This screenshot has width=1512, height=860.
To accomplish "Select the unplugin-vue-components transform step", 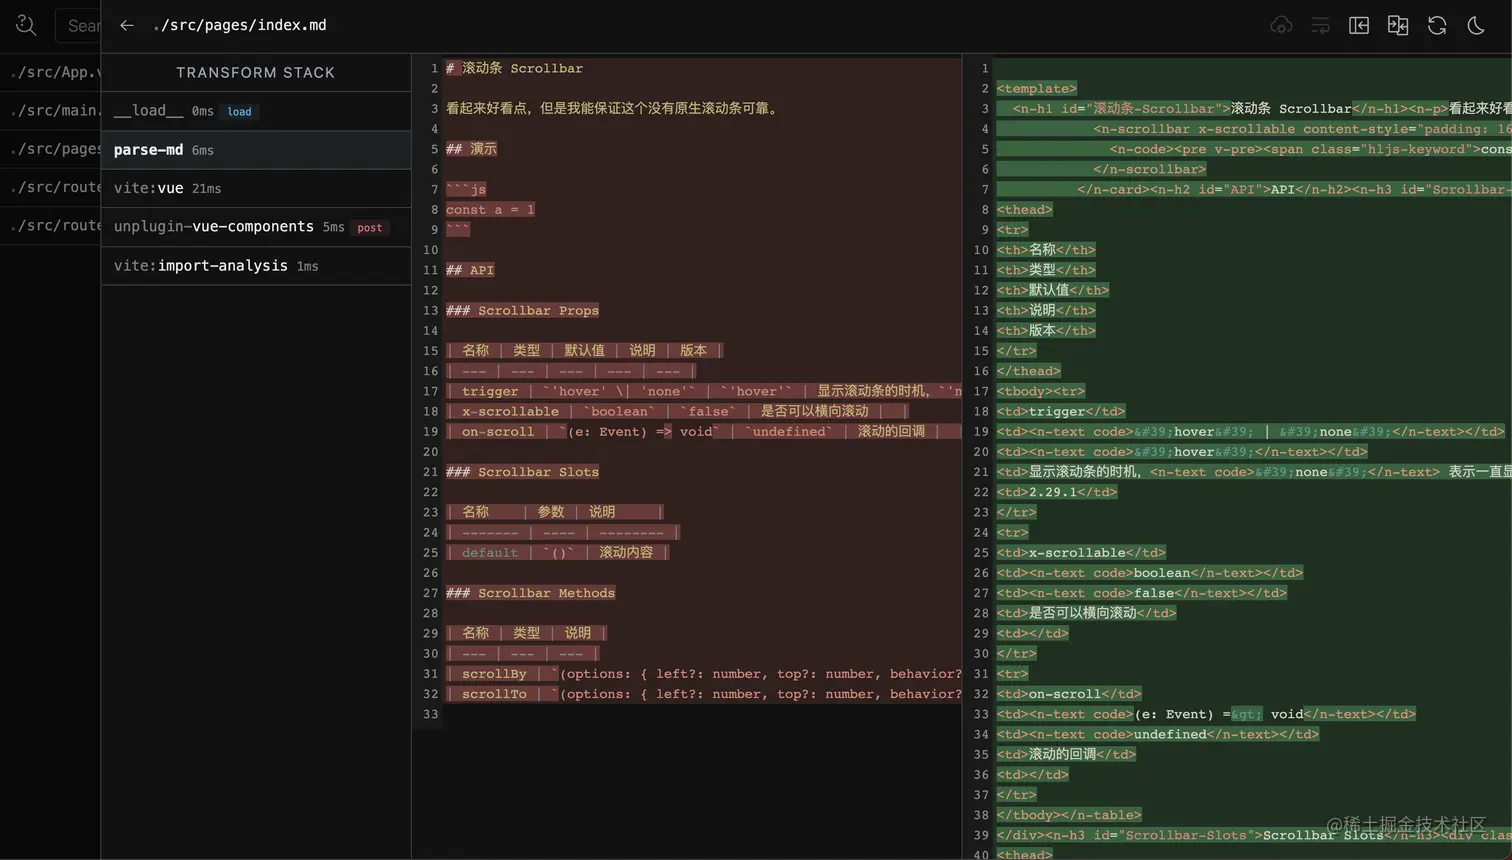I will 256,227.
